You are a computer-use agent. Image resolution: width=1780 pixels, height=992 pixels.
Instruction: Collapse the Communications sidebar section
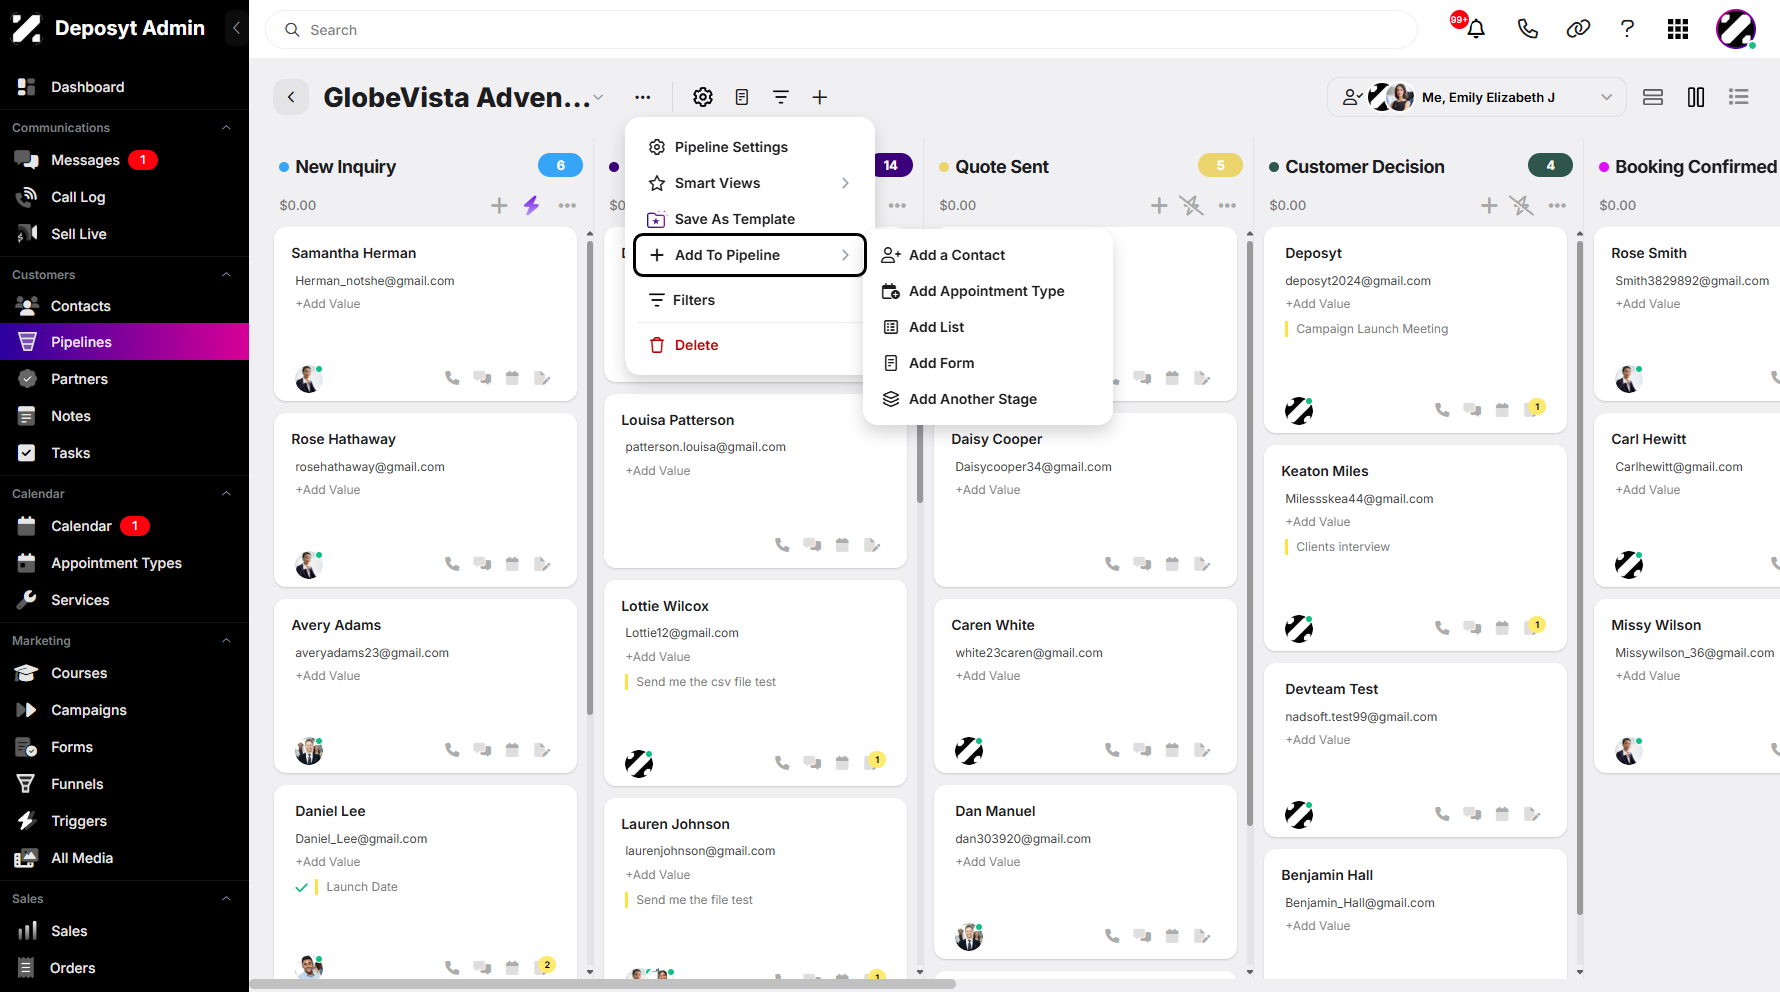pyautogui.click(x=226, y=128)
